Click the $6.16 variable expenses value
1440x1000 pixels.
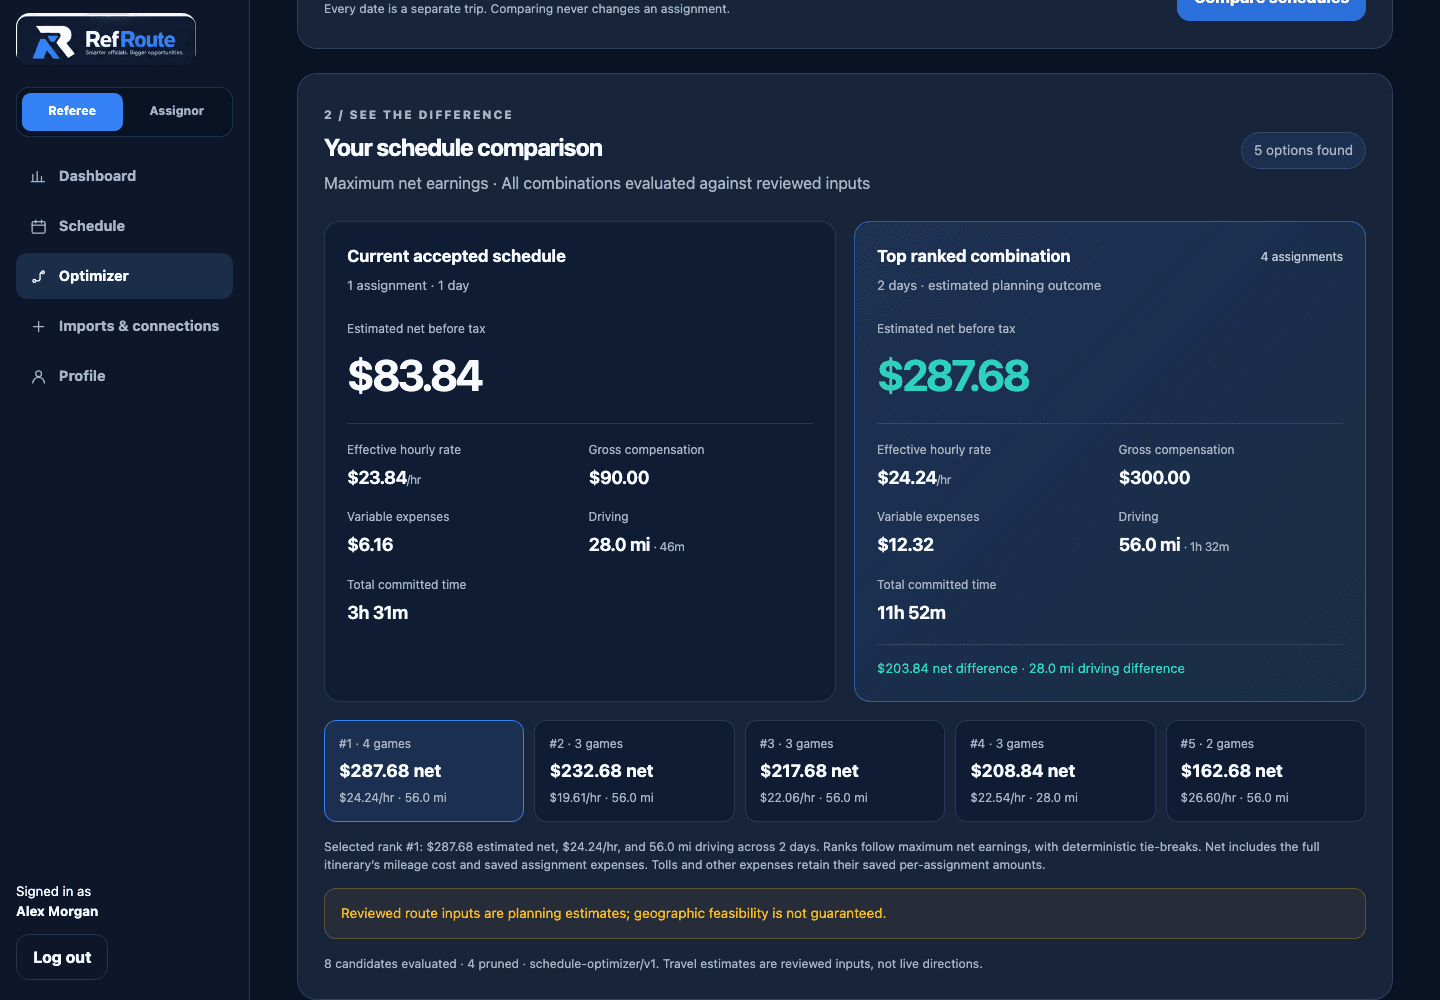(370, 545)
